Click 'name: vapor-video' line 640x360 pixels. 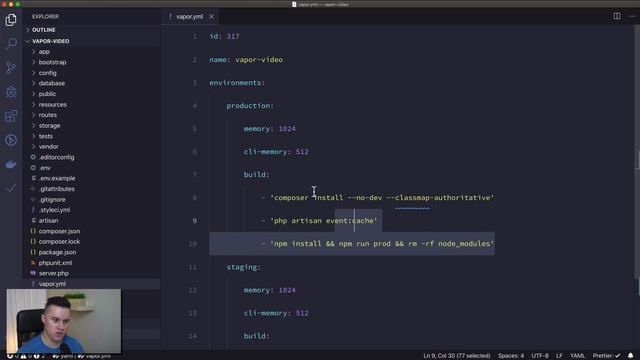(246, 60)
